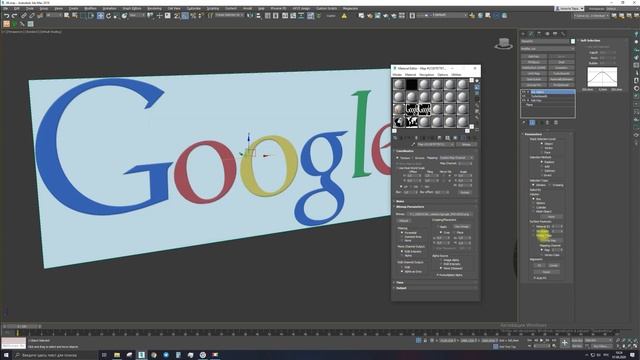Select Image Alpha as alpha source
Screen dimensions: 640x360
[441, 260]
